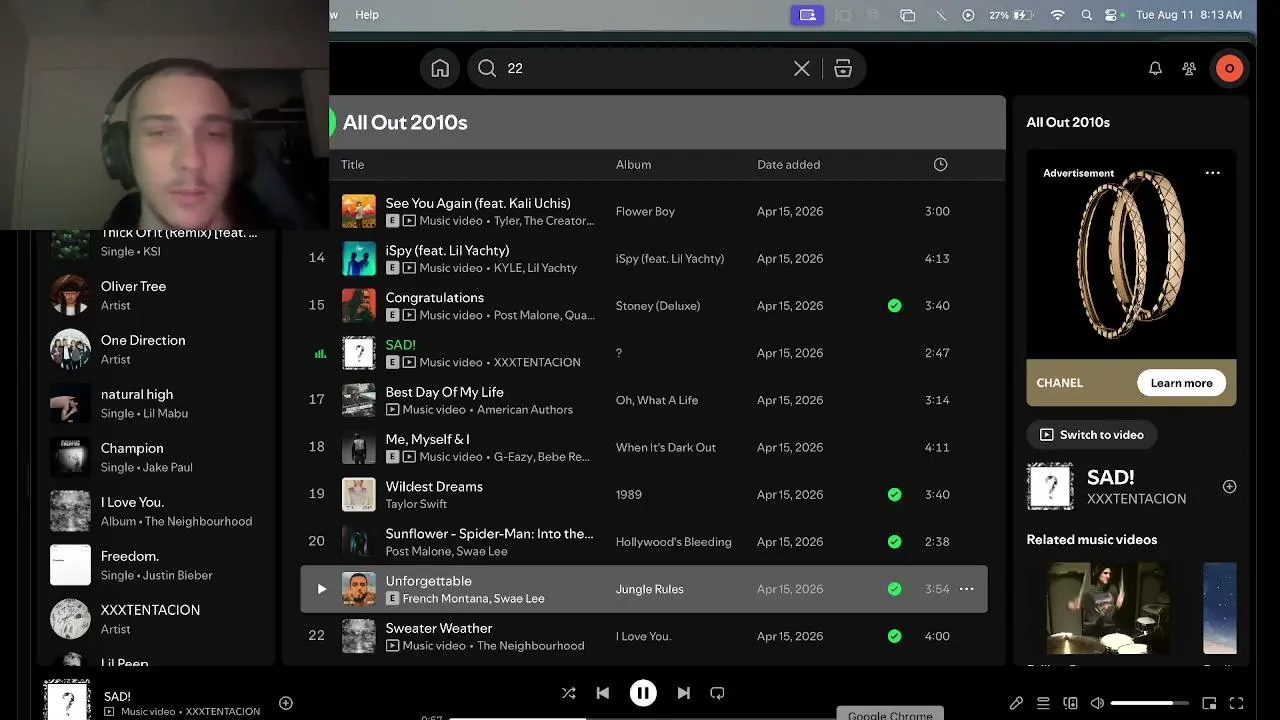
Task: Click the Me, Myself & I song title
Action: click(x=427, y=439)
